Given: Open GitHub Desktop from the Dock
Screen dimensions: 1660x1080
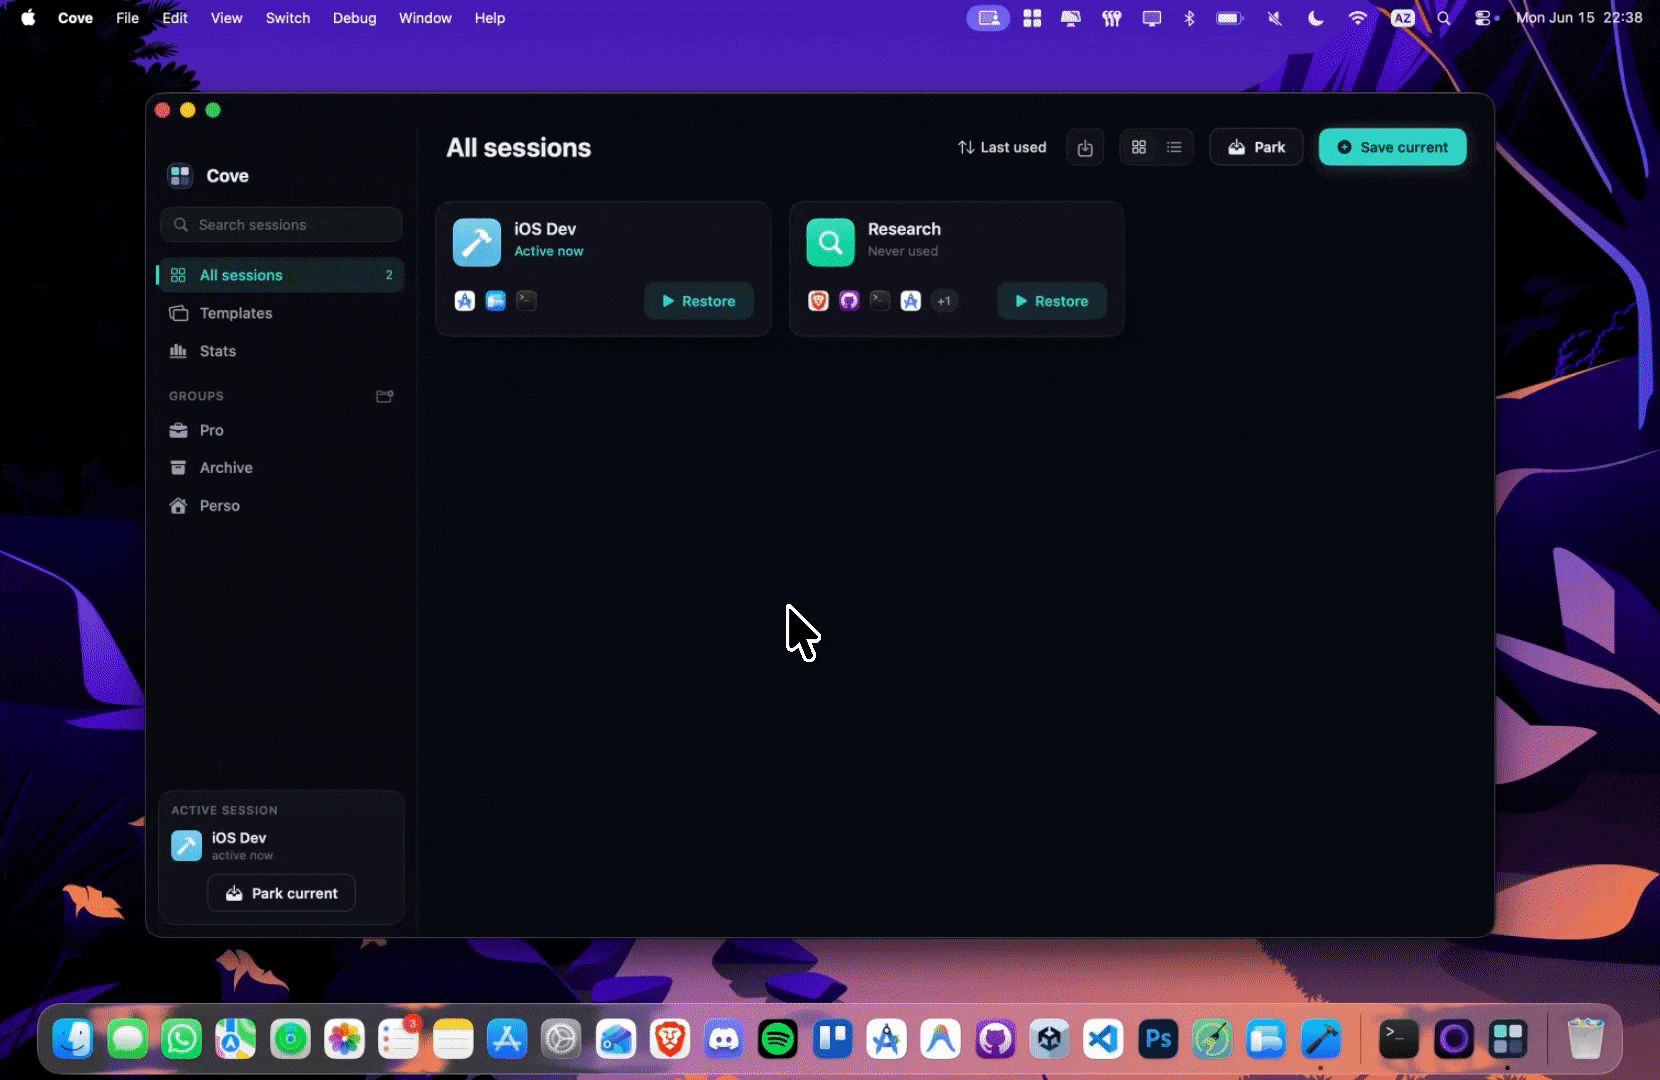Looking at the screenshot, I should point(995,1040).
